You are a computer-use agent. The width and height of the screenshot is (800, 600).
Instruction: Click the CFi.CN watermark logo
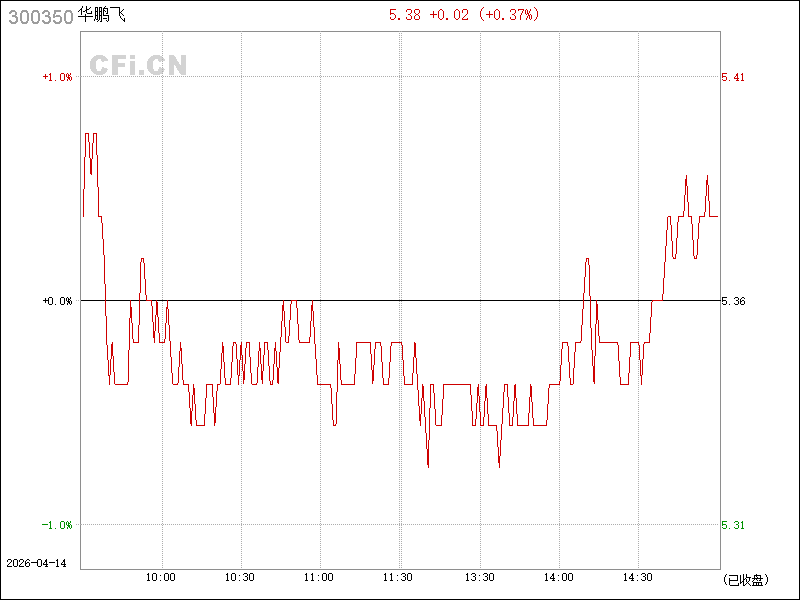point(138,65)
